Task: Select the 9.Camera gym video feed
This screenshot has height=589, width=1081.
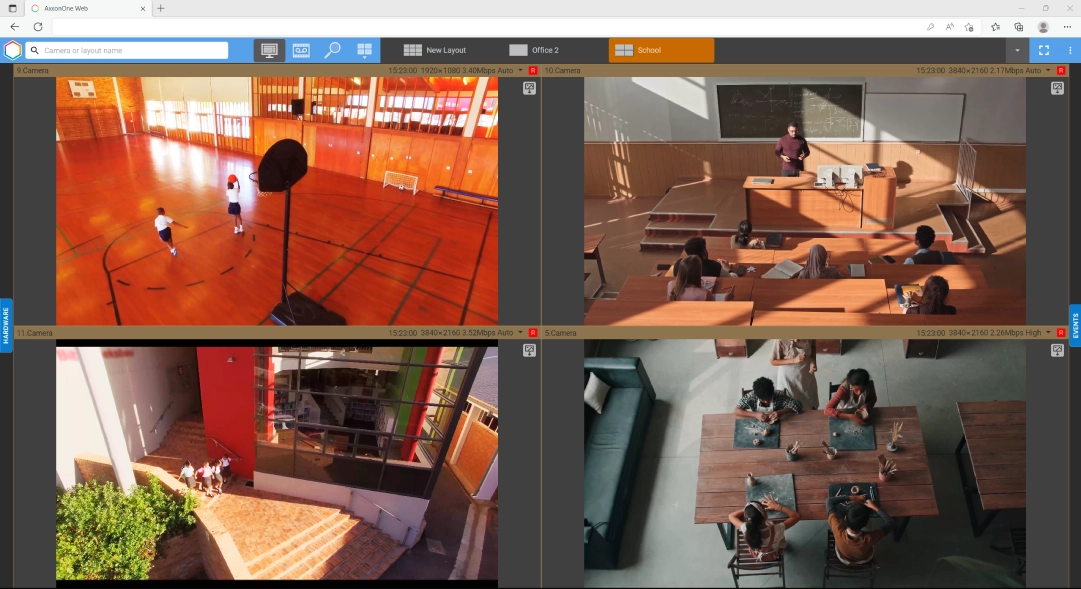Action: 276,201
